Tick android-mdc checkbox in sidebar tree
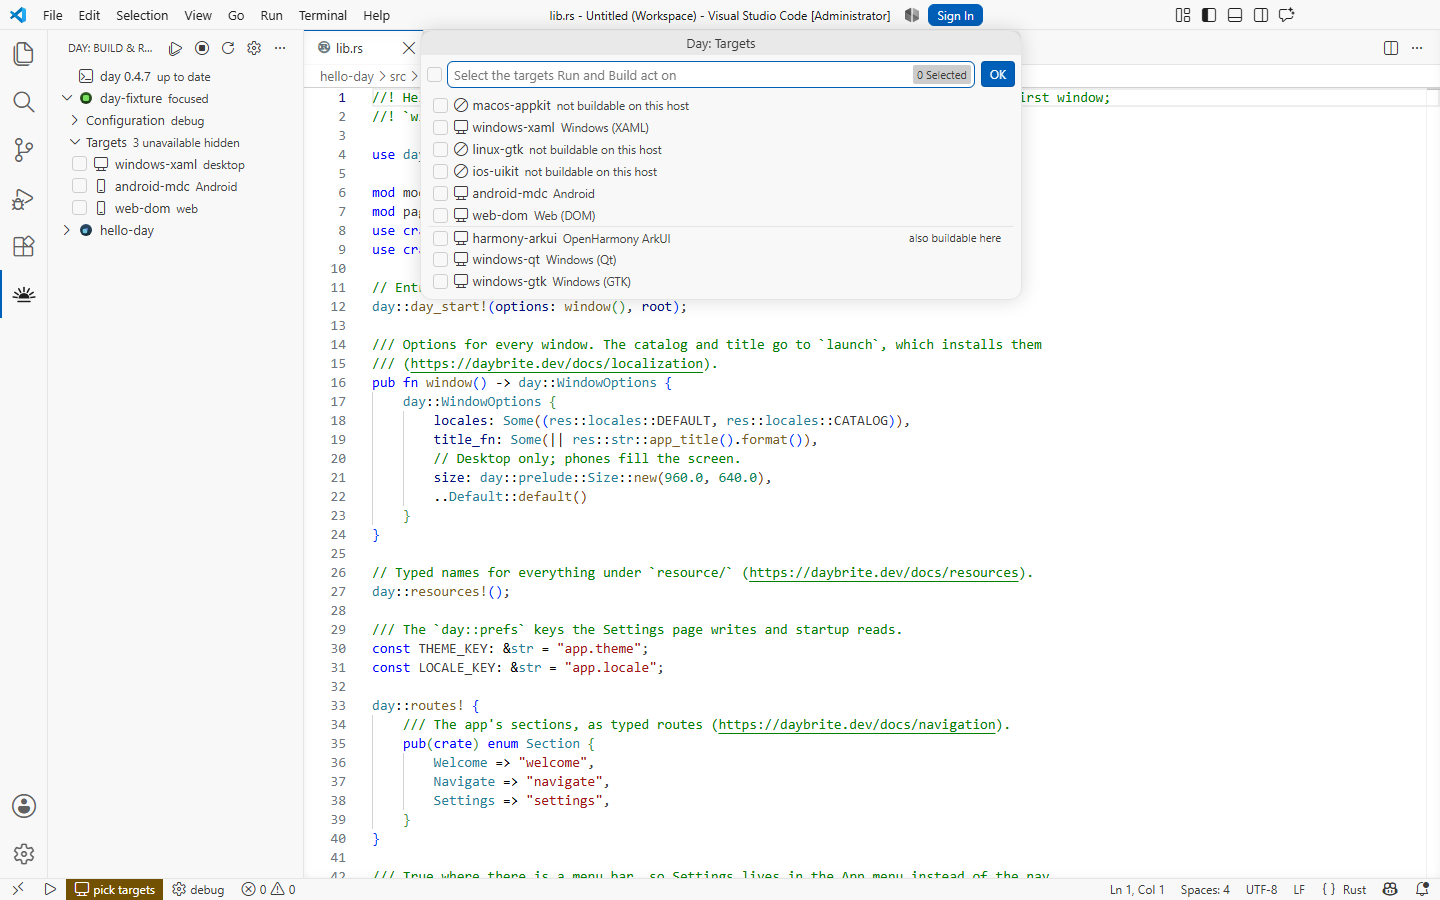Image resolution: width=1440 pixels, height=900 pixels. (x=80, y=186)
